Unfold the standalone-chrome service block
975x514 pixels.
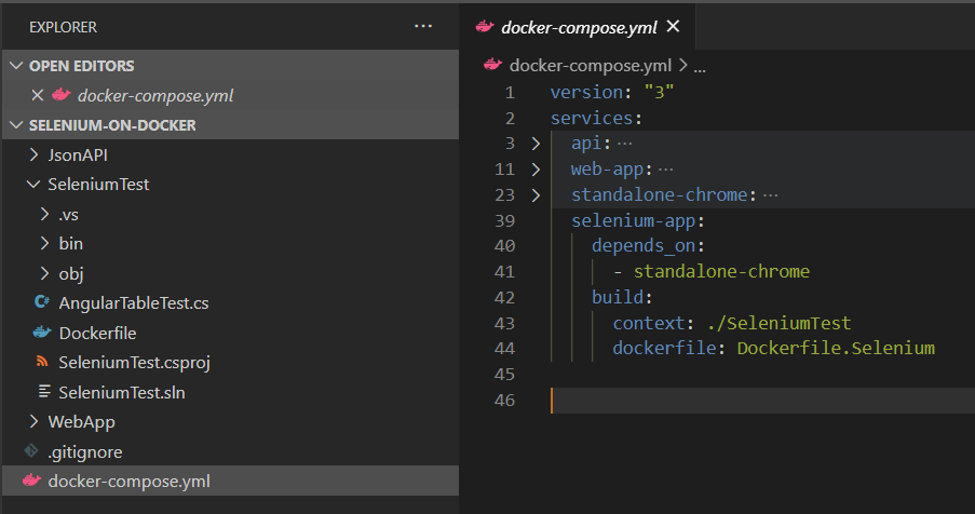click(536, 195)
